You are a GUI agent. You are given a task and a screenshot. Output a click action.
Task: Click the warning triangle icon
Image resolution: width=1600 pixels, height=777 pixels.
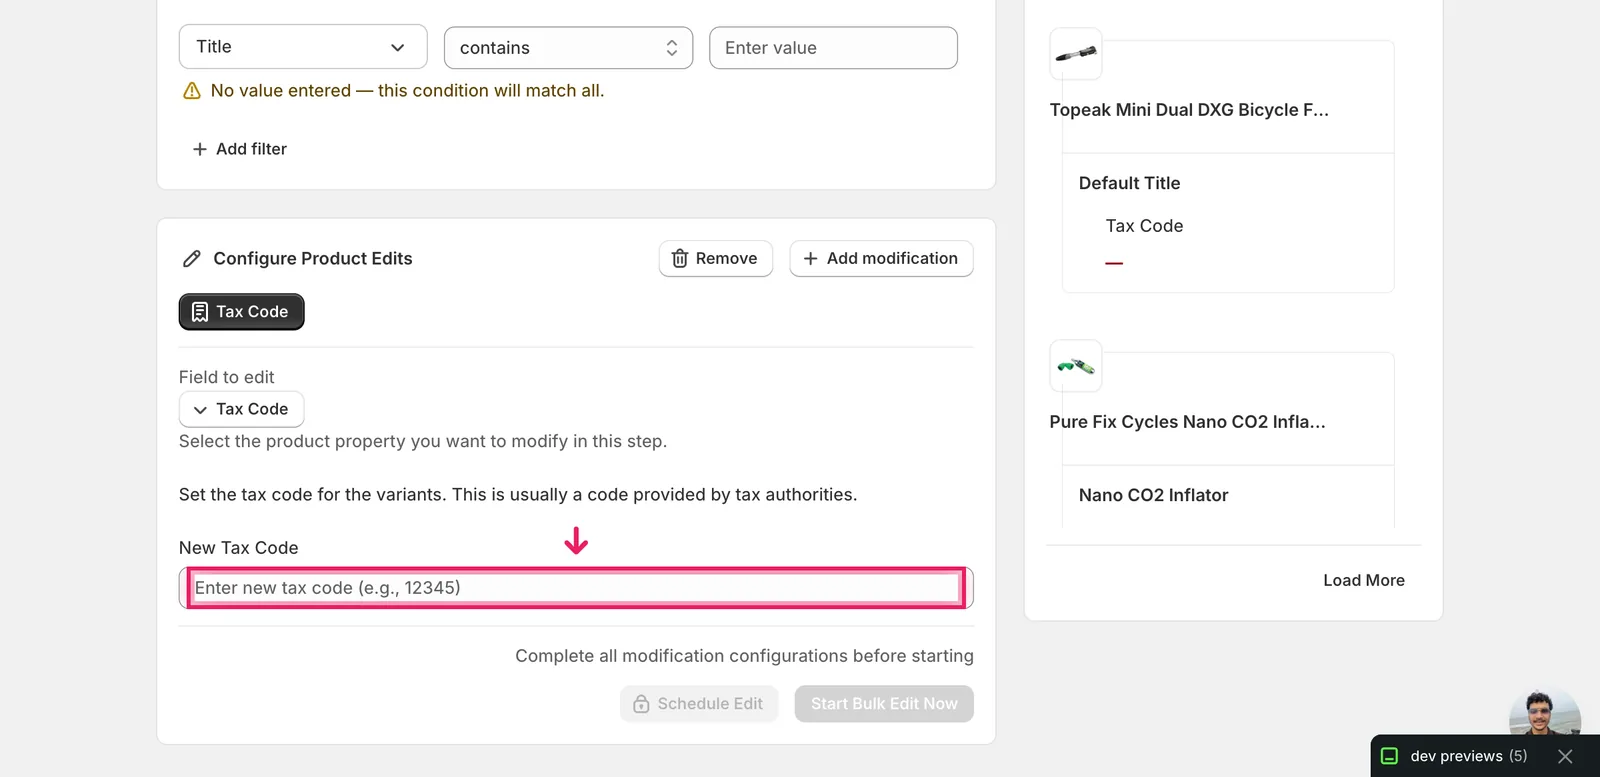(x=192, y=91)
